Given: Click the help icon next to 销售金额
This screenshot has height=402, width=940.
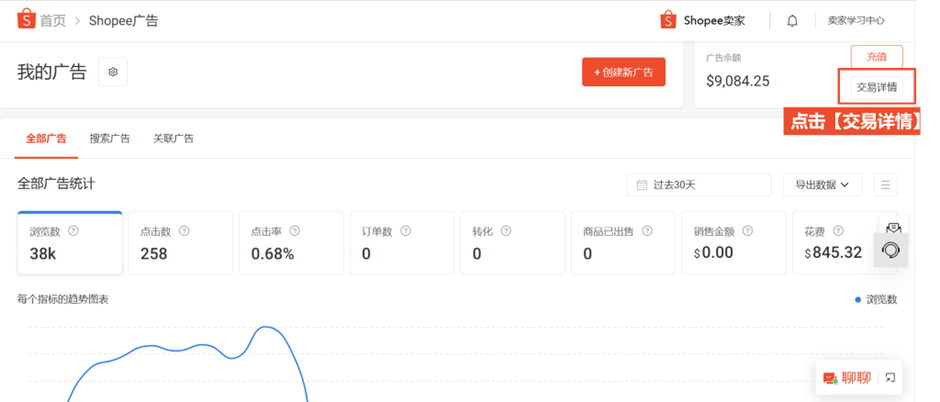Looking at the screenshot, I should pyautogui.click(x=747, y=231).
